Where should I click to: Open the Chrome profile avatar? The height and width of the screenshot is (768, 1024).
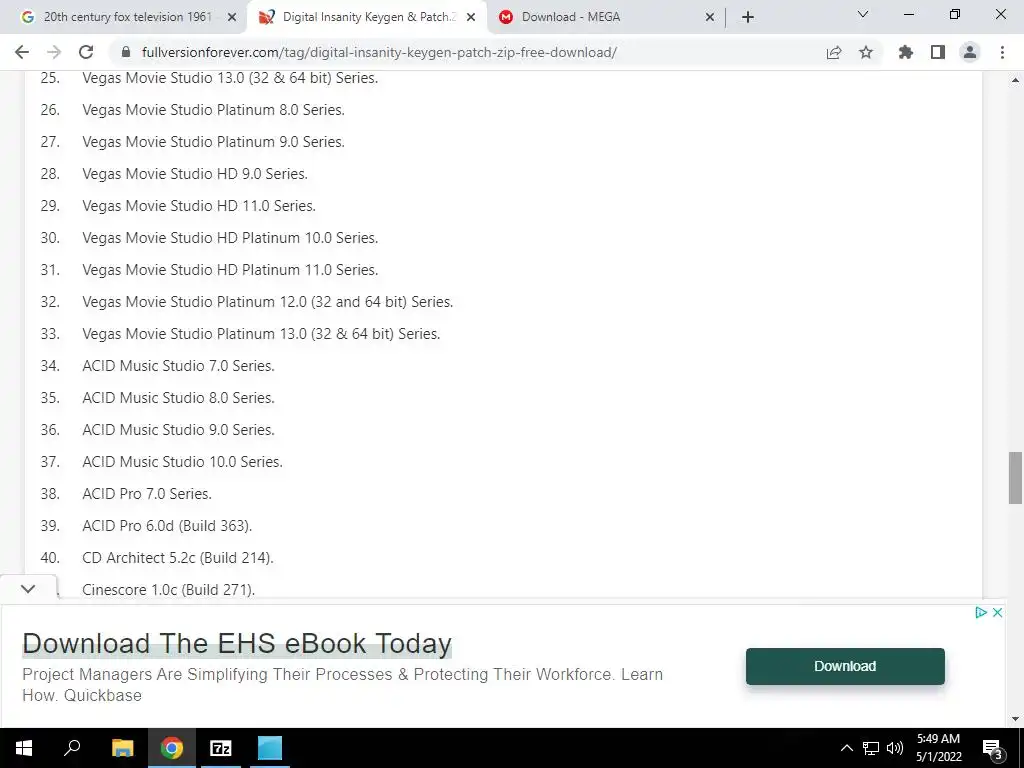click(x=970, y=52)
